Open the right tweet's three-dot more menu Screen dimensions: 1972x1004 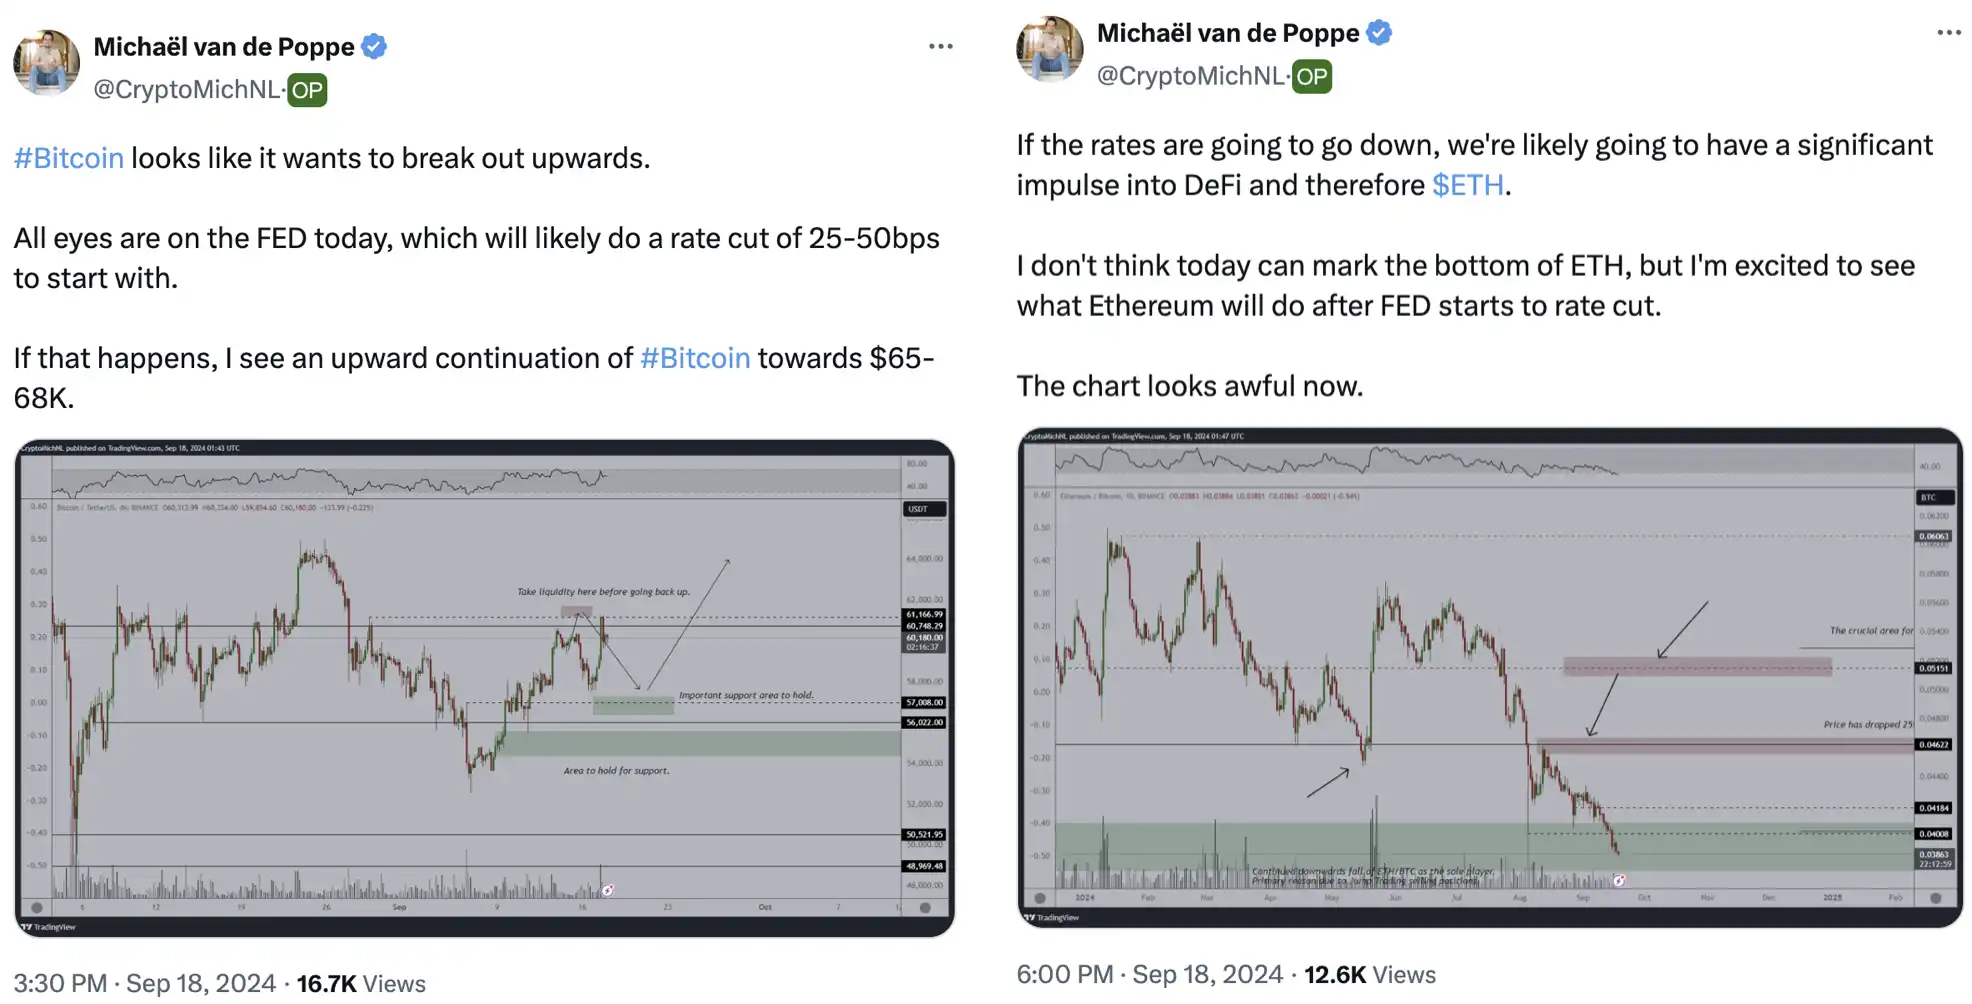1948,33
